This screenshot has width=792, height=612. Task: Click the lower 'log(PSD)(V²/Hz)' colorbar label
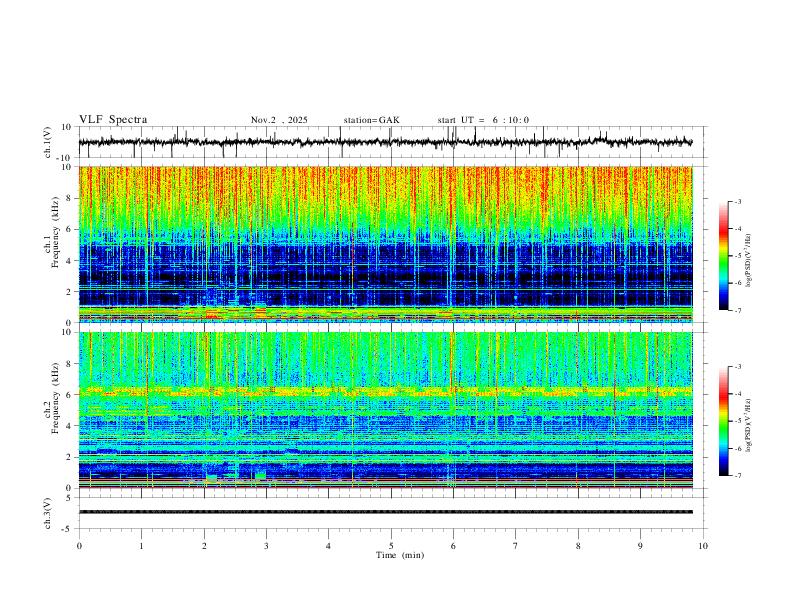click(748, 426)
